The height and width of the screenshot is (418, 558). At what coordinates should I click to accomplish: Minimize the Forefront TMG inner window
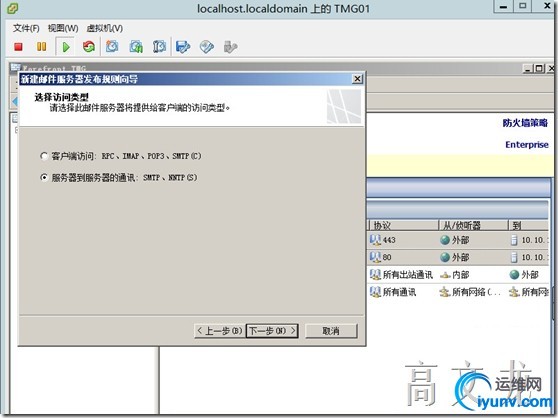(x=528, y=68)
